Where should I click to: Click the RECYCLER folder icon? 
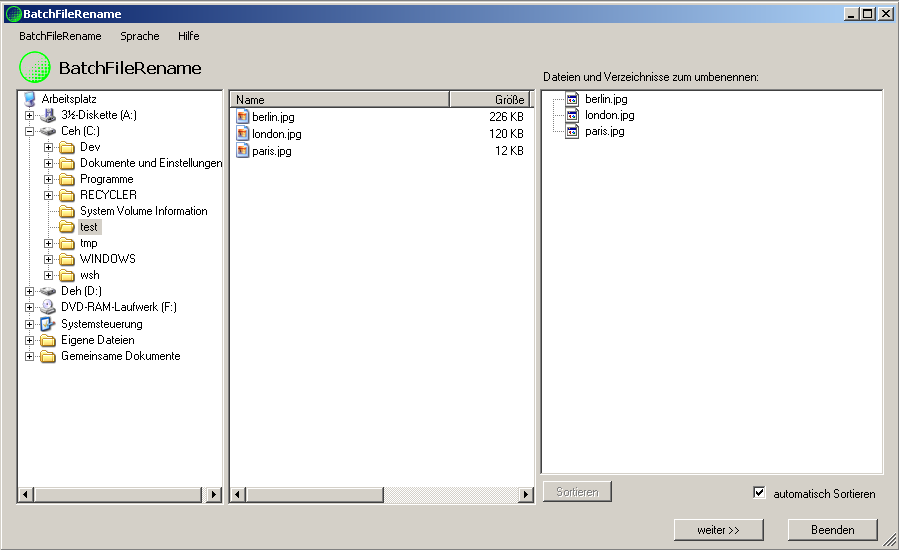(x=67, y=196)
